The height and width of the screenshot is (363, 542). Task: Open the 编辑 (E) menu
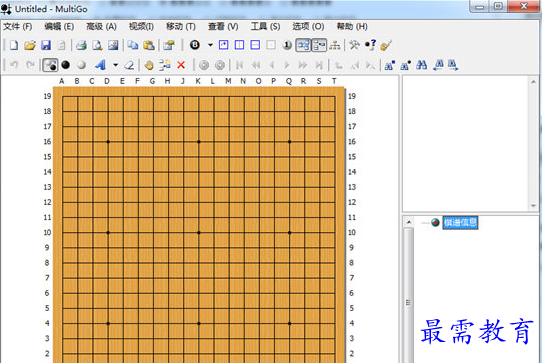59,27
